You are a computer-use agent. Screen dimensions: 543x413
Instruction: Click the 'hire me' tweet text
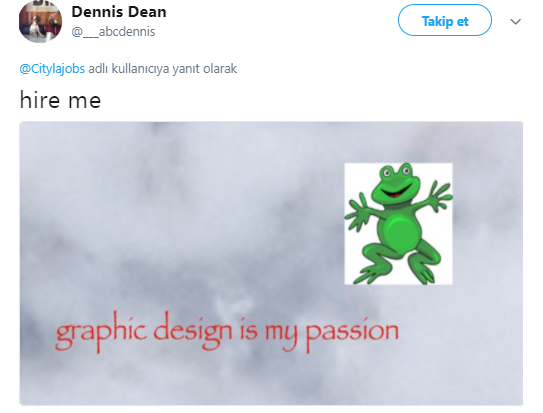(60, 100)
